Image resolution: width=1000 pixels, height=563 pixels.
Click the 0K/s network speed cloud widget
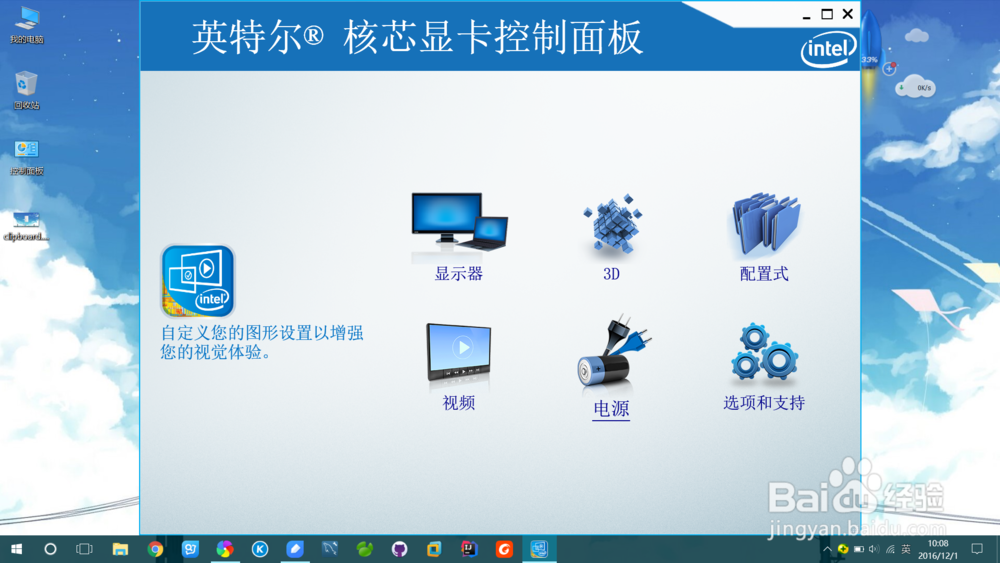coord(916,87)
